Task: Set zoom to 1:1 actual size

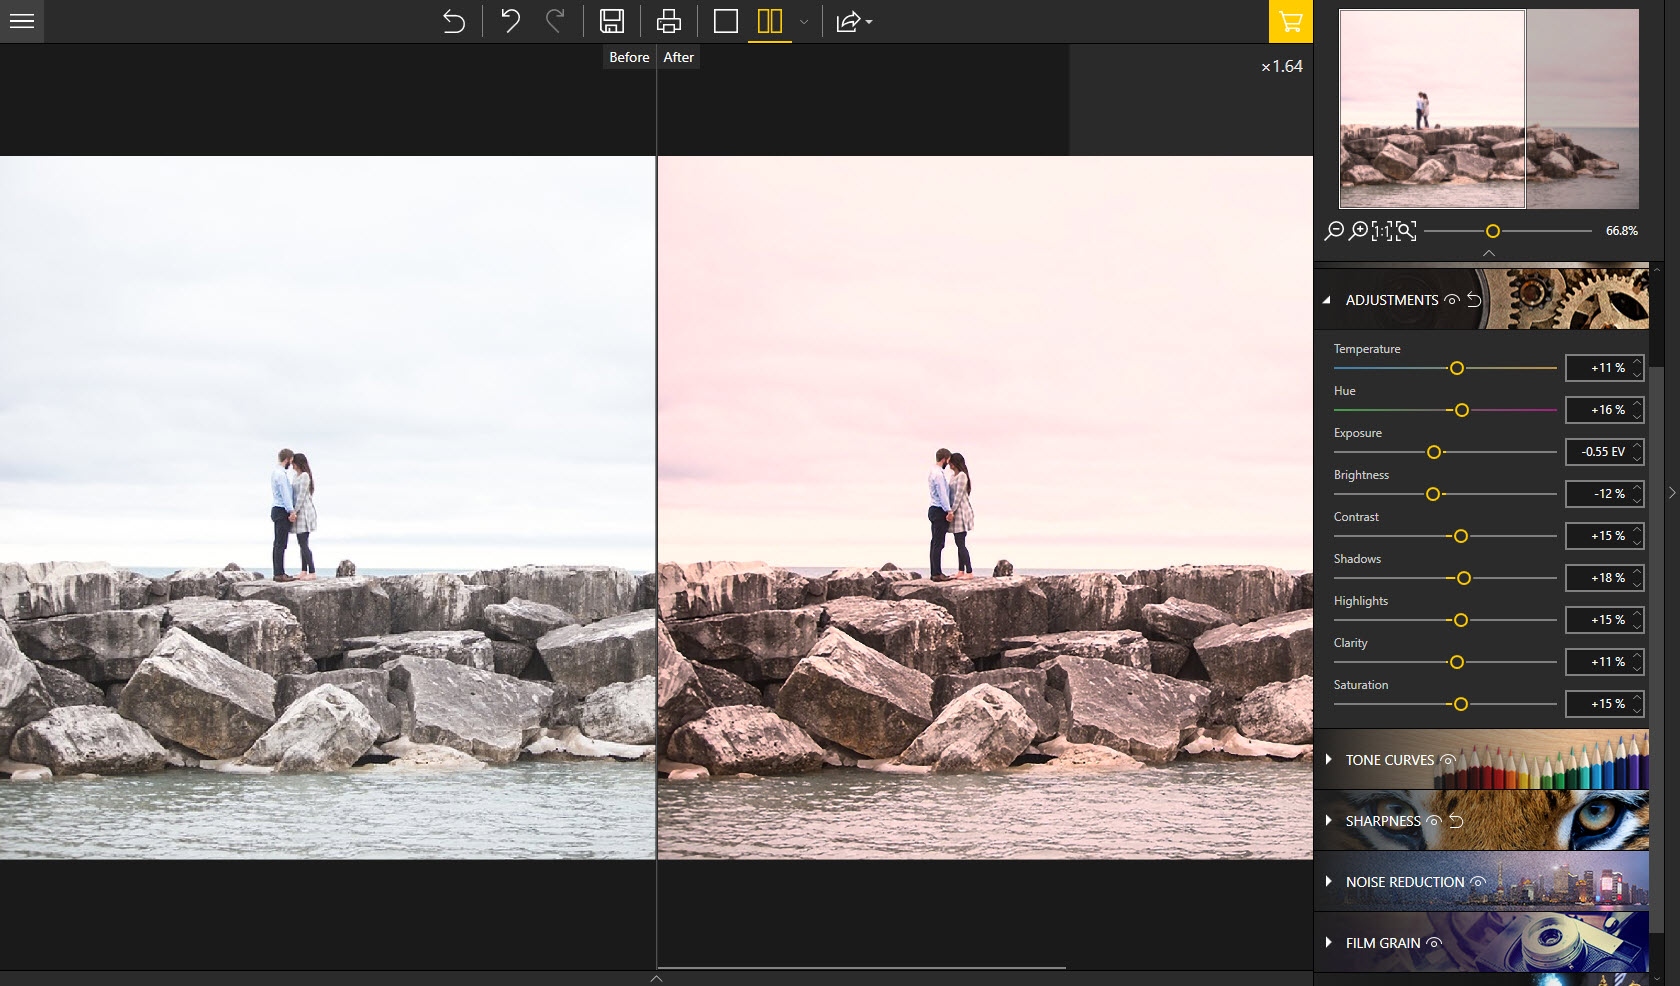Action: pyautogui.click(x=1381, y=231)
